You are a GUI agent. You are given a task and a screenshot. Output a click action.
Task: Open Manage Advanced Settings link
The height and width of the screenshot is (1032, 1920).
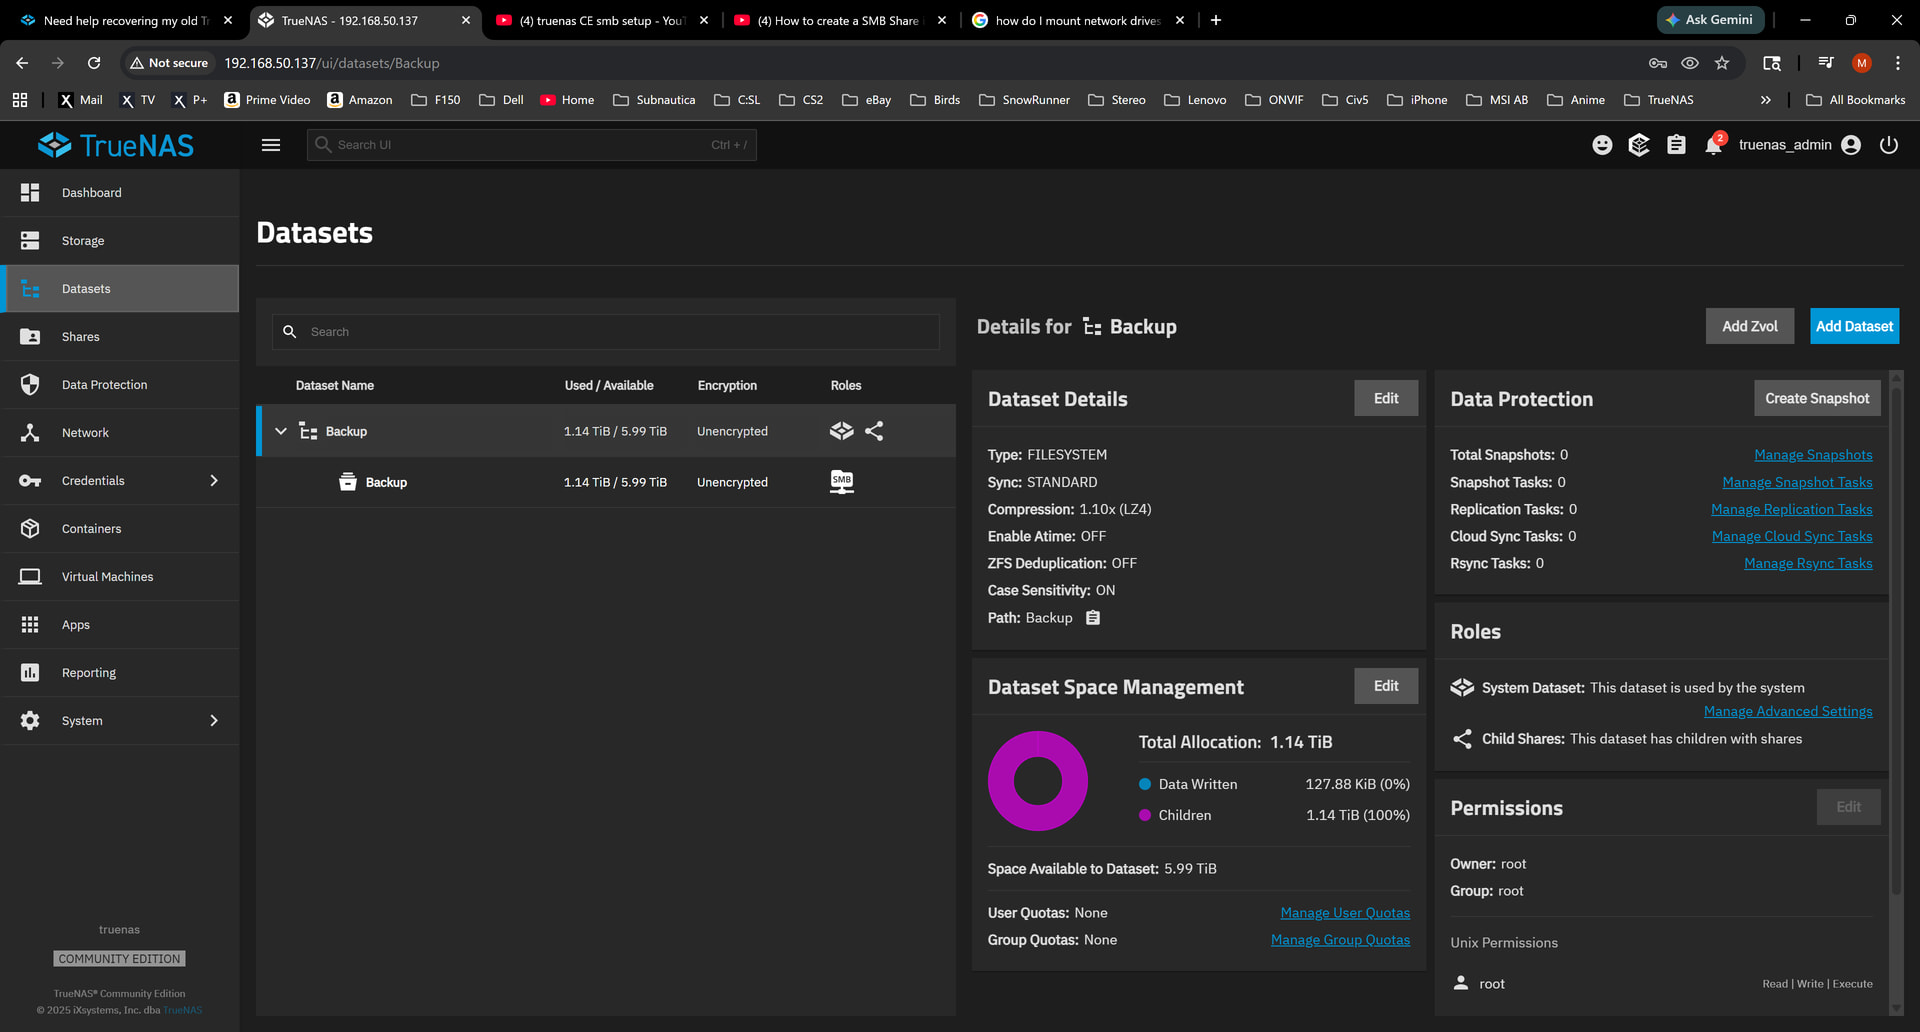(1788, 711)
